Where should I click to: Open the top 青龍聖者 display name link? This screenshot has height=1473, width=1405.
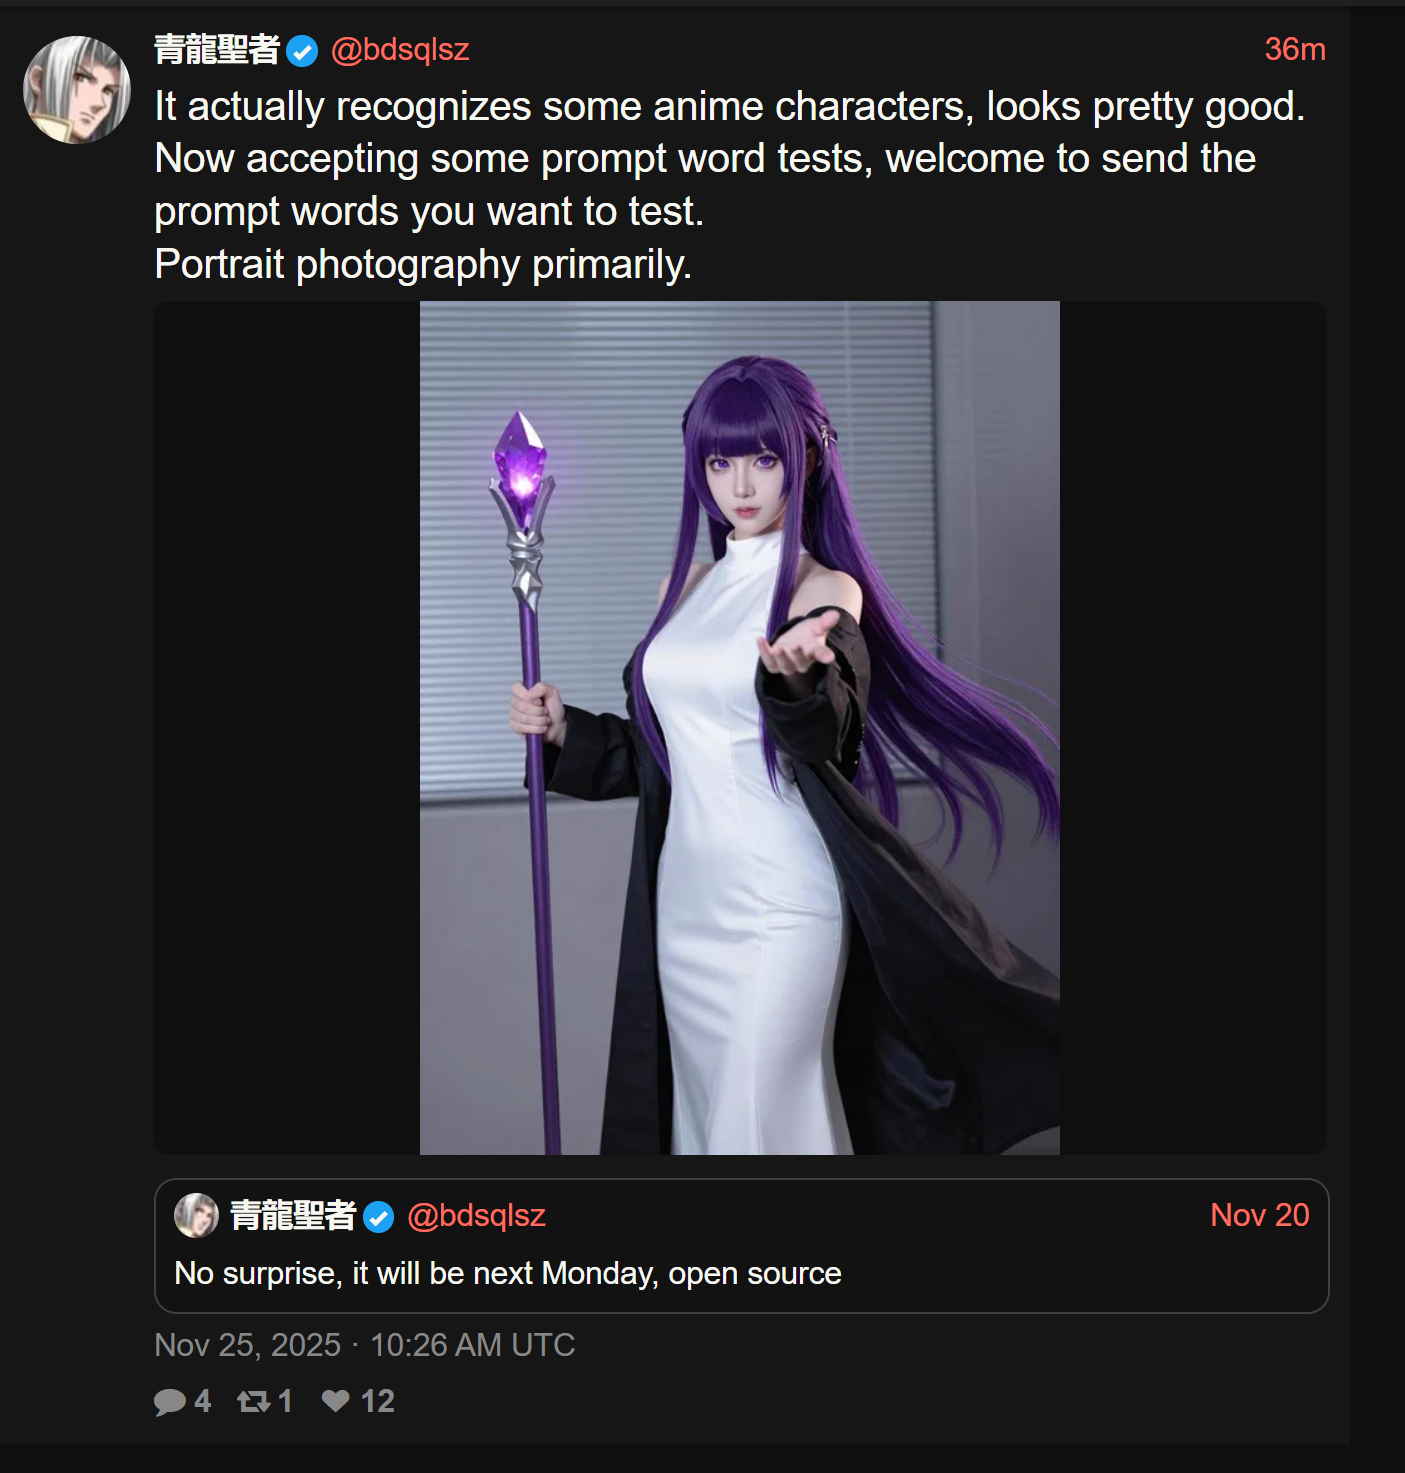[x=217, y=49]
